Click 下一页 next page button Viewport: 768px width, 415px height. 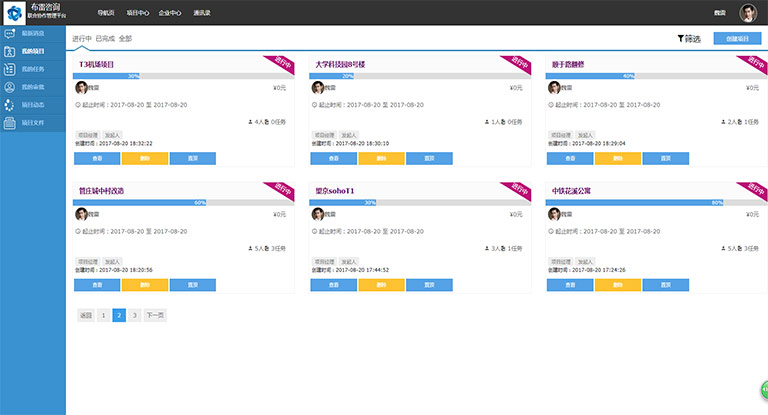click(x=155, y=315)
